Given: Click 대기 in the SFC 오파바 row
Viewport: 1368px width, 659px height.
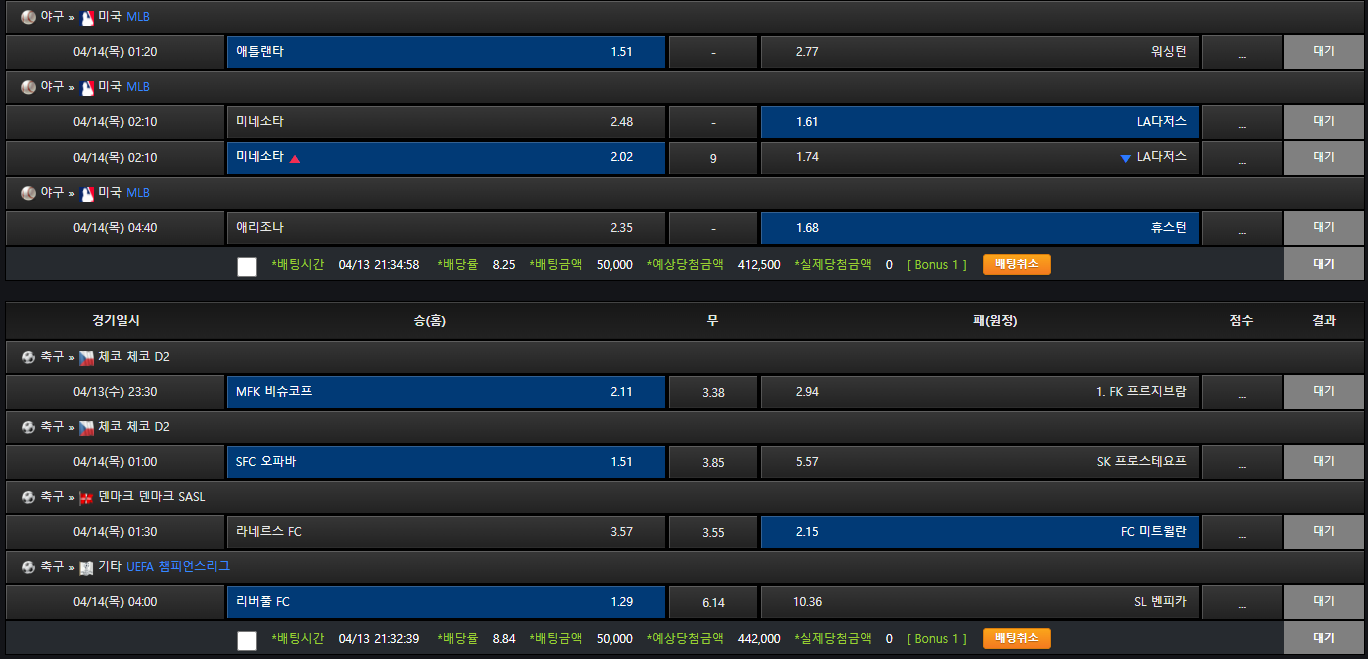Looking at the screenshot, I should (x=1324, y=462).
